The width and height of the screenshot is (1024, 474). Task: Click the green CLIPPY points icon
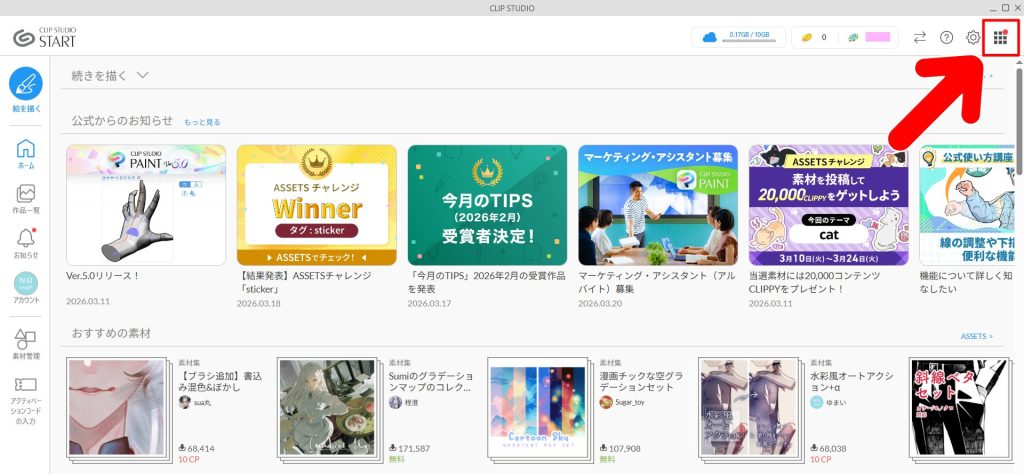pos(853,37)
